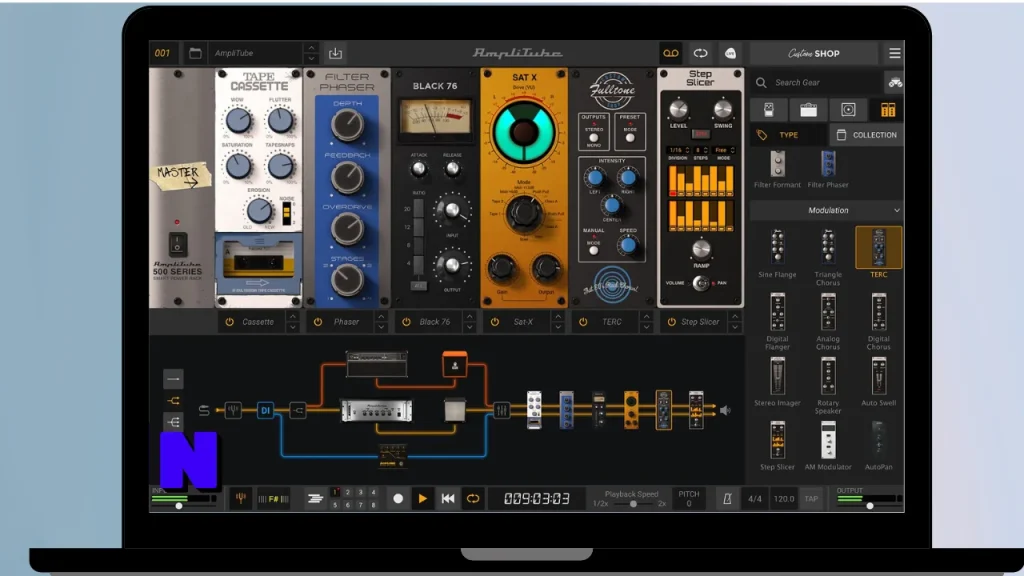1024x576 pixels.
Task: Toggle Step Slicer module power
Action: click(671, 322)
